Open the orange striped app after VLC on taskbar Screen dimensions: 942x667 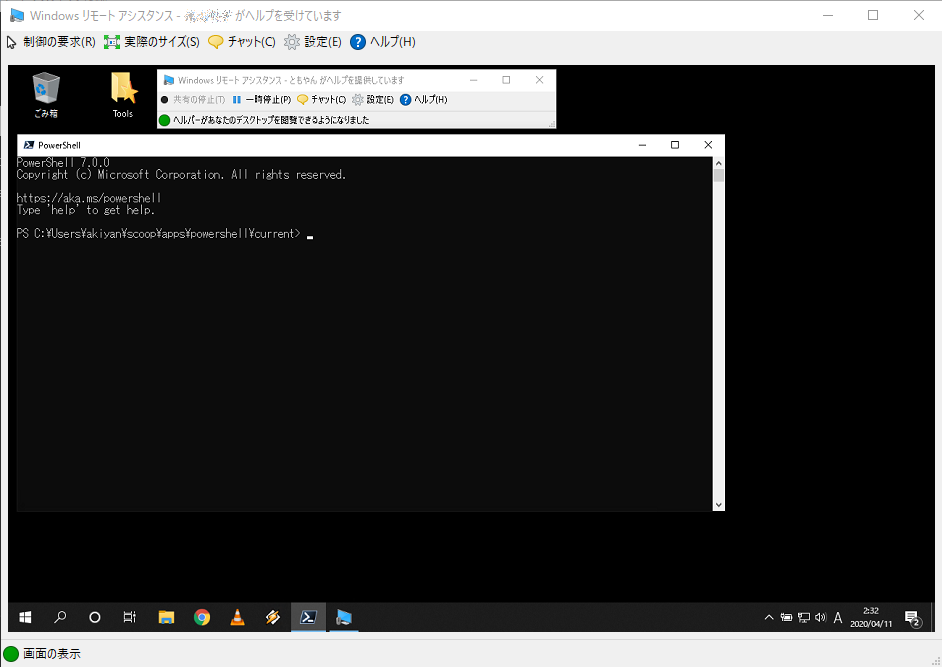[273, 617]
